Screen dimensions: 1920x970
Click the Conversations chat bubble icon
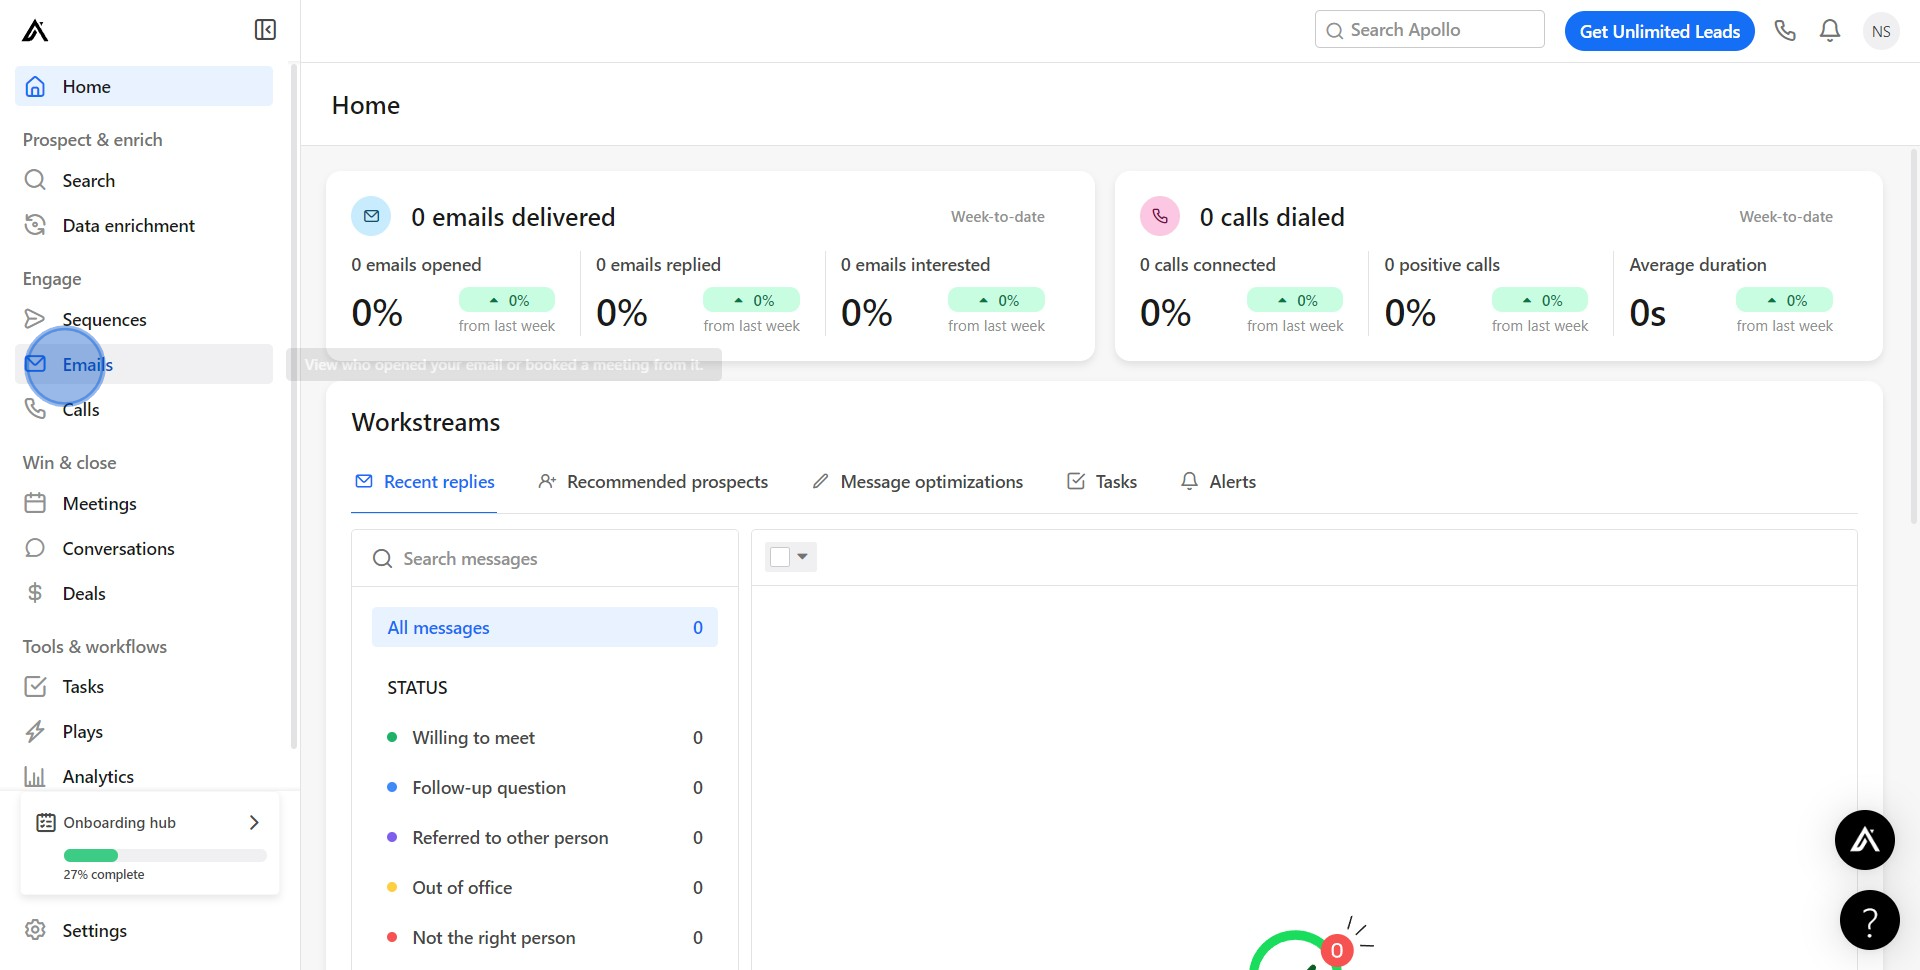point(35,548)
